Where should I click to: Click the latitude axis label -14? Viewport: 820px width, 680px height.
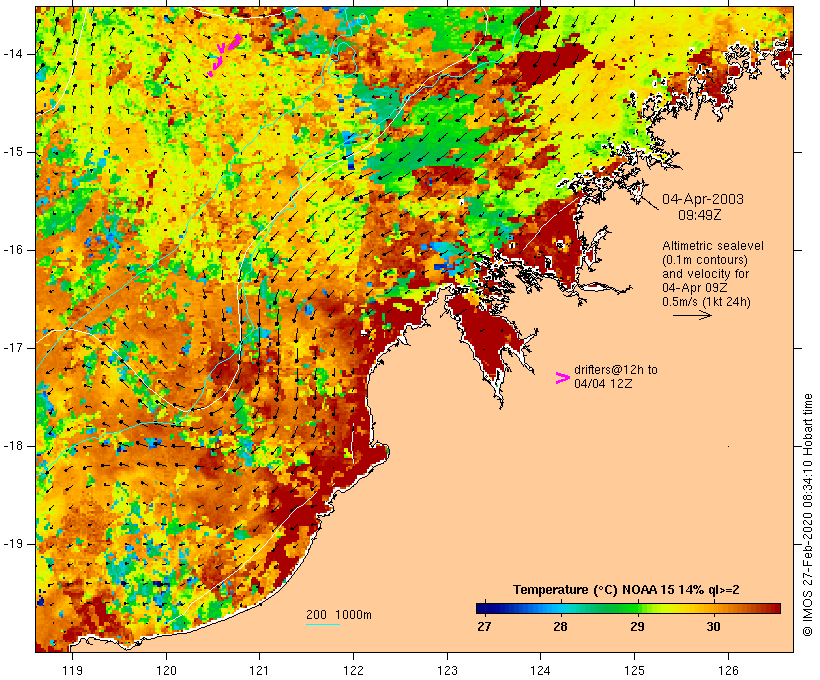(13, 54)
